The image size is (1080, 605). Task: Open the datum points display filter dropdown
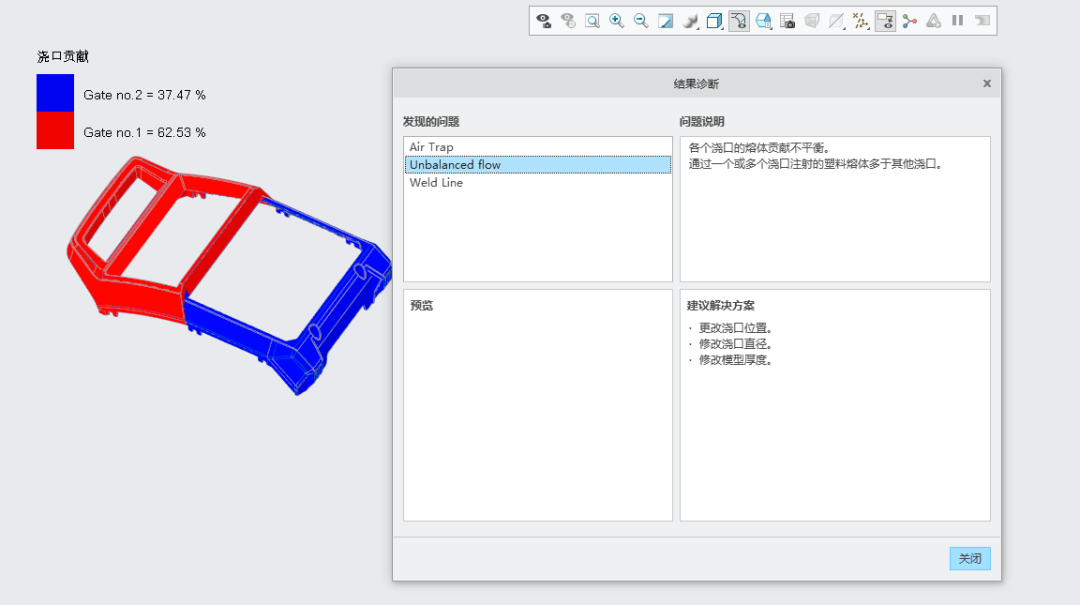tap(860, 21)
